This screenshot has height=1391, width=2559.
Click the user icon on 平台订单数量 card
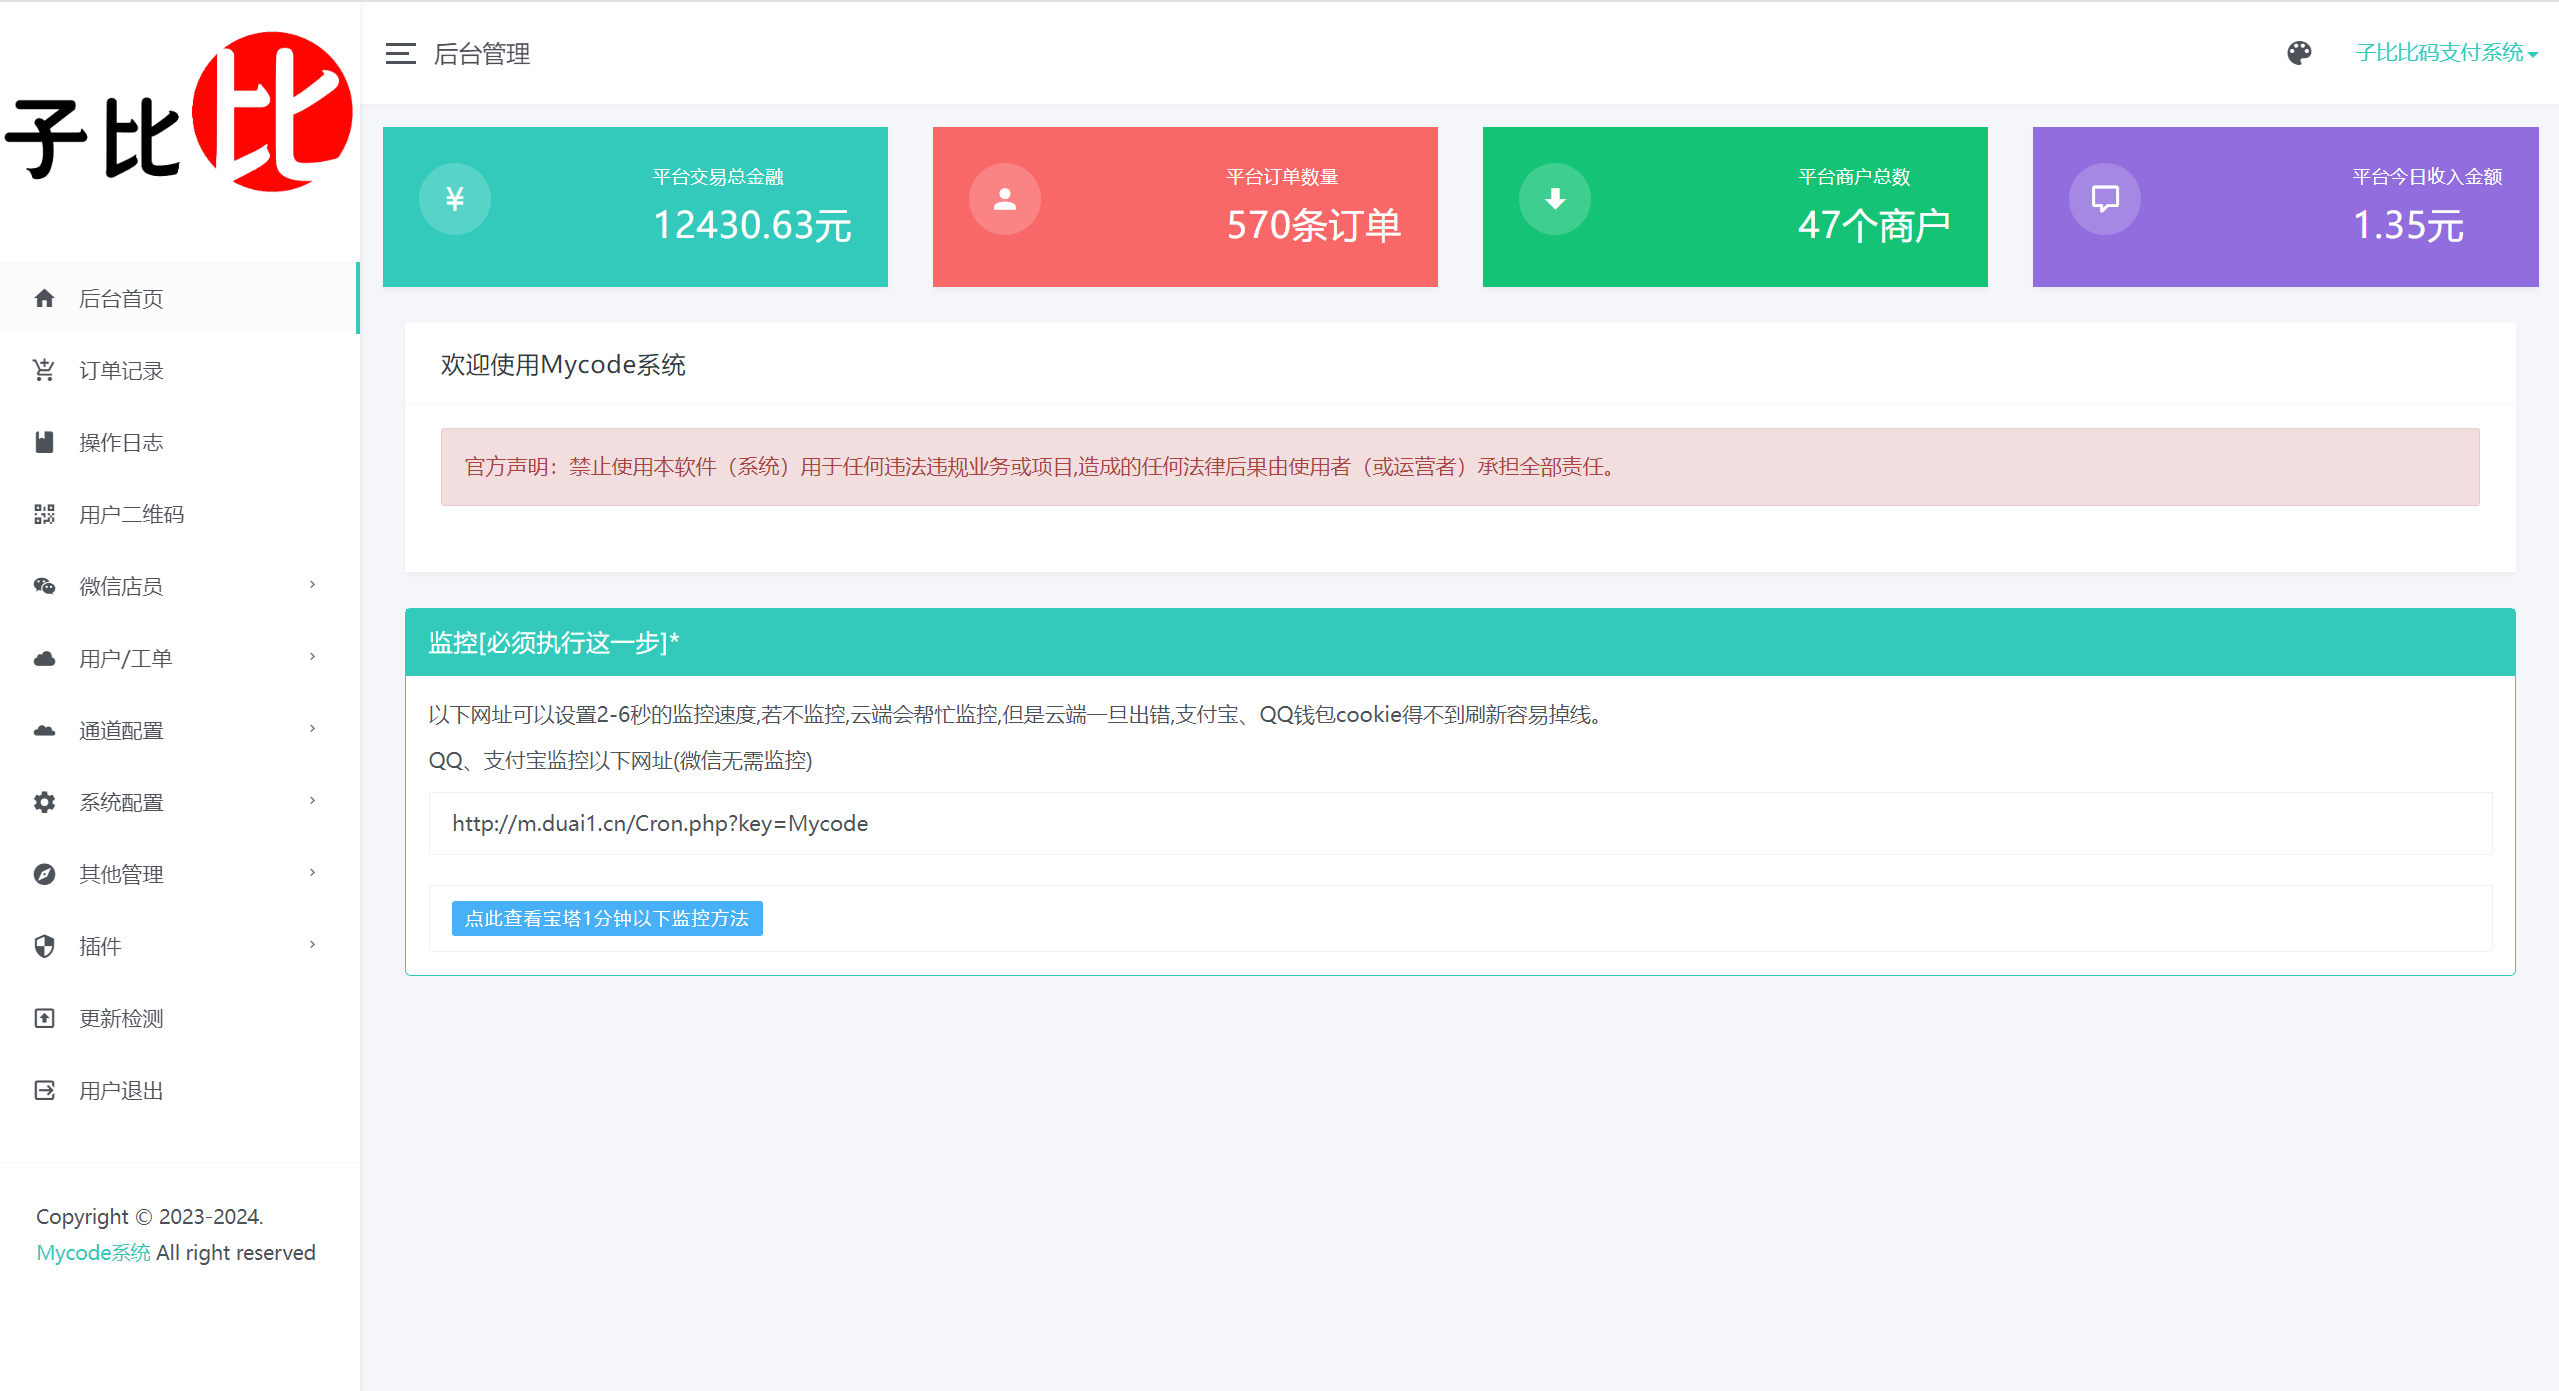point(1005,199)
